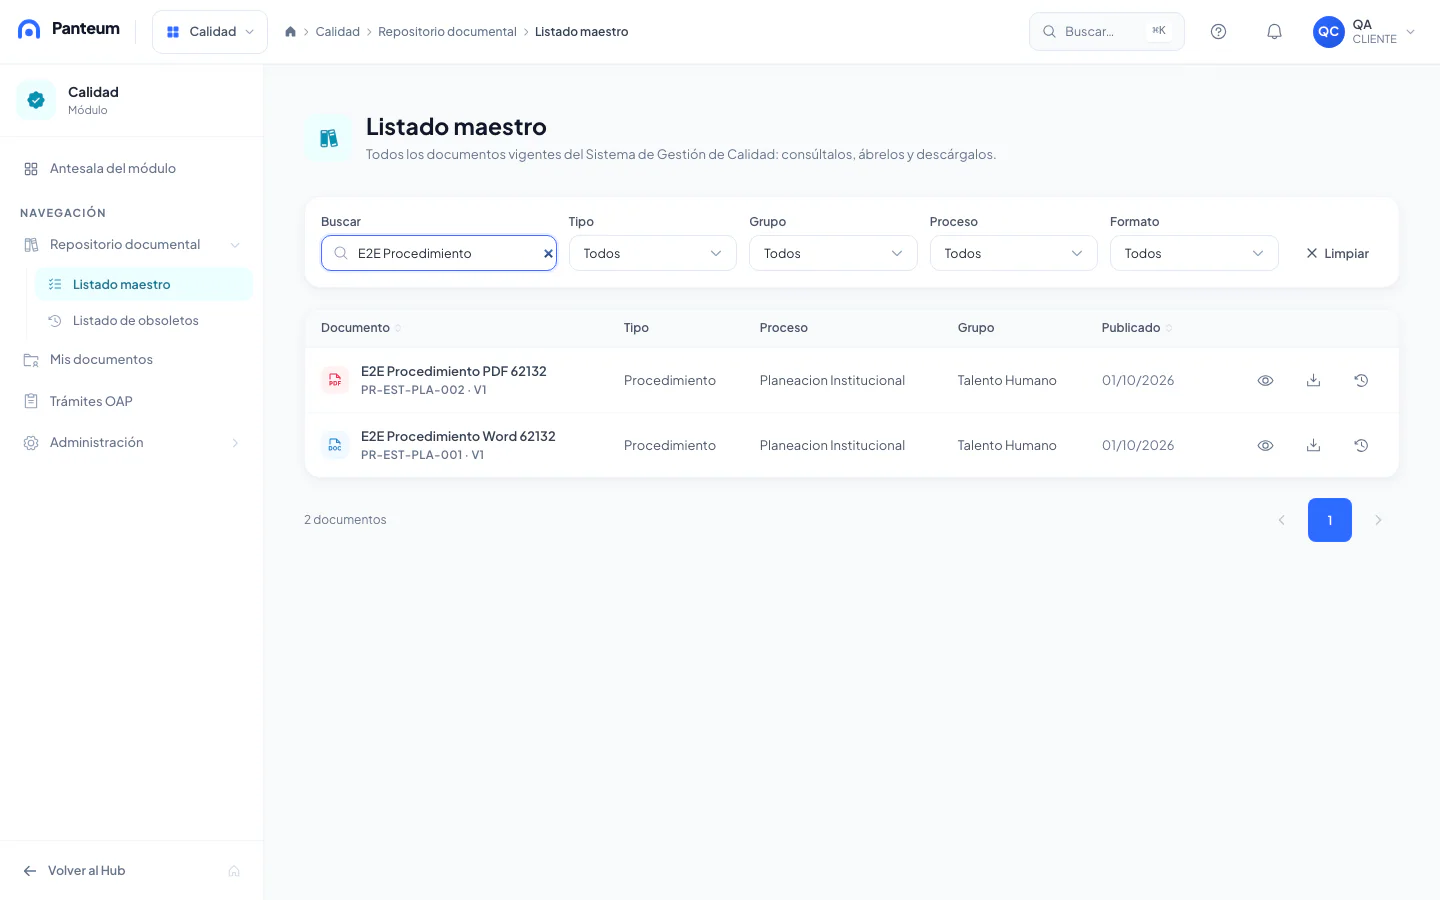Sort table by Documento column
This screenshot has height=900, width=1440.
click(361, 328)
